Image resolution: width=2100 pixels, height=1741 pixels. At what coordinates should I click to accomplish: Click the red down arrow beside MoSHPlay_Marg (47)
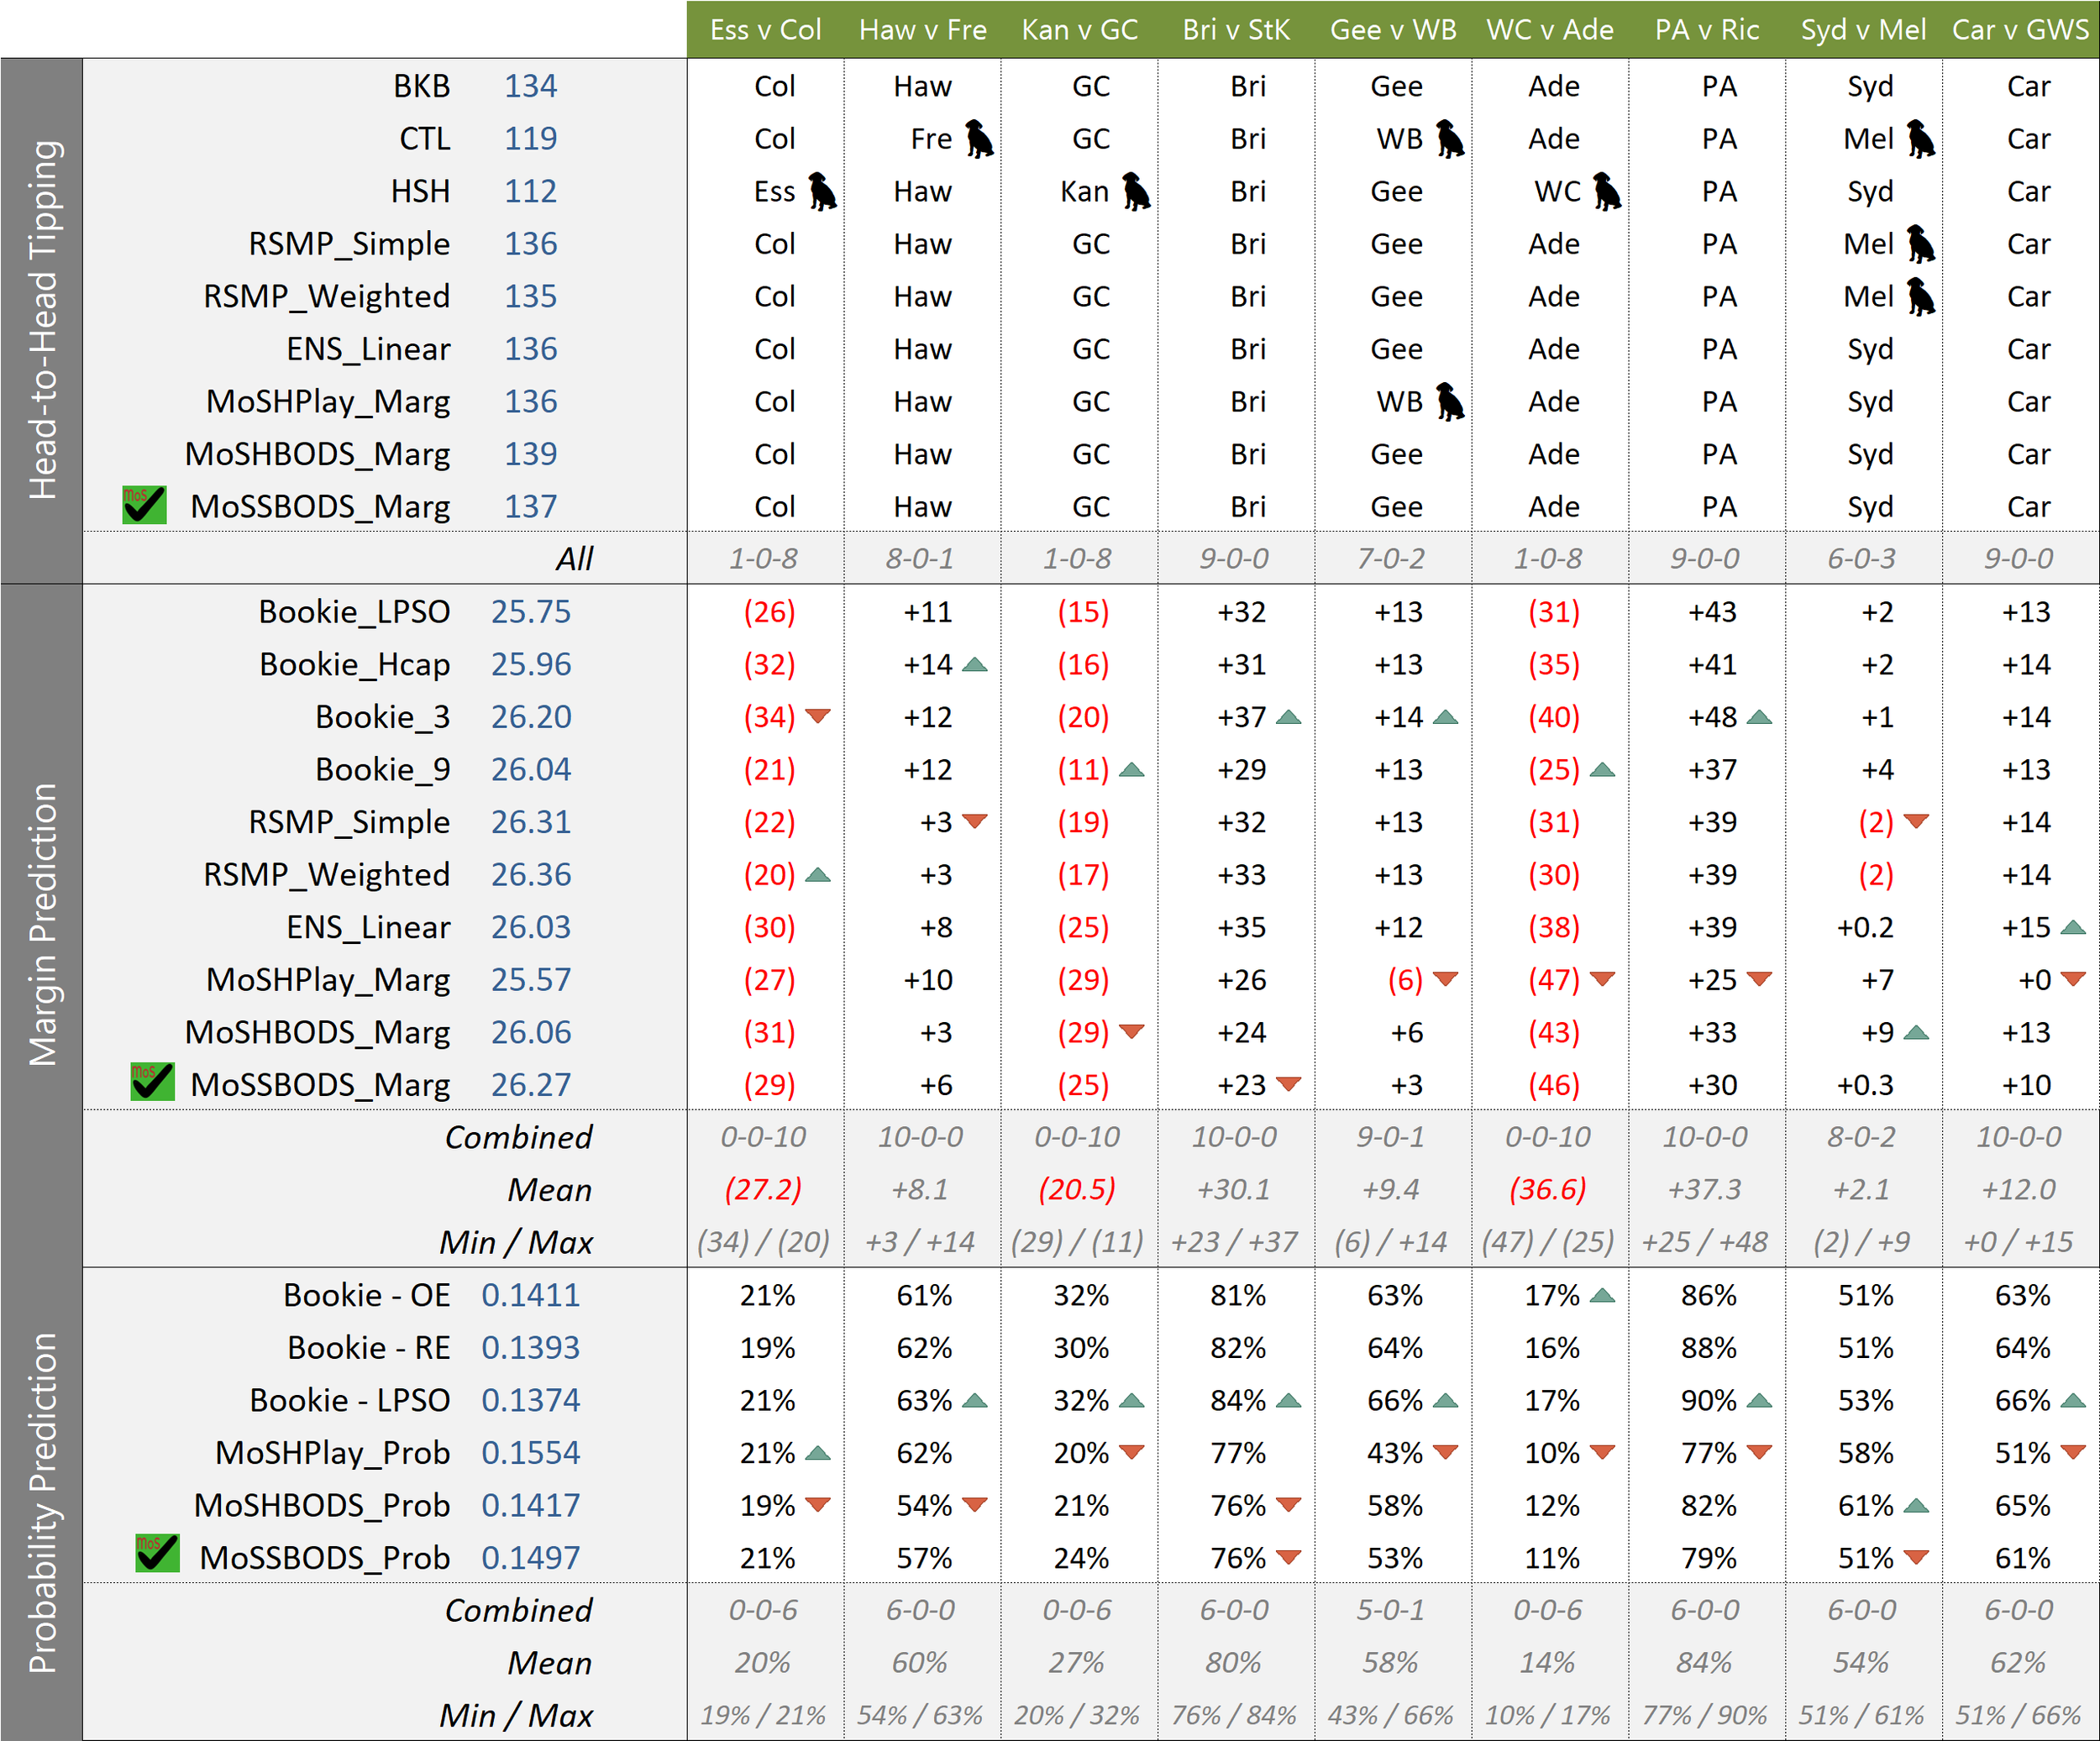pos(1602,978)
